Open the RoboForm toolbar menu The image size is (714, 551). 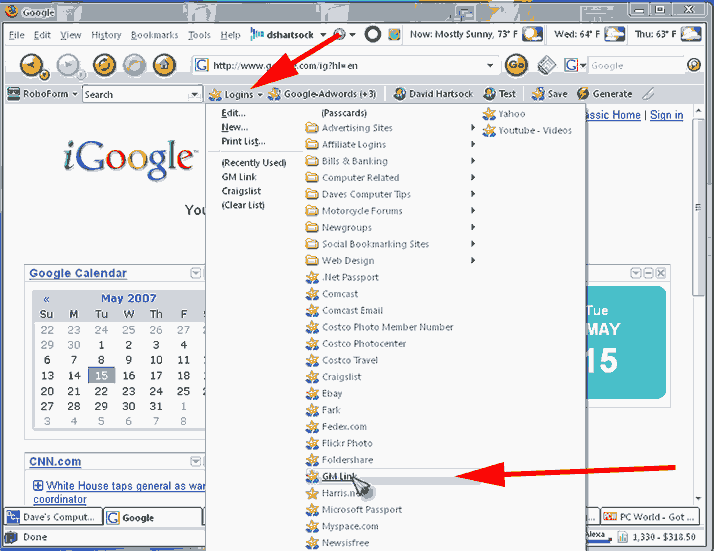pyautogui.click(x=43, y=94)
